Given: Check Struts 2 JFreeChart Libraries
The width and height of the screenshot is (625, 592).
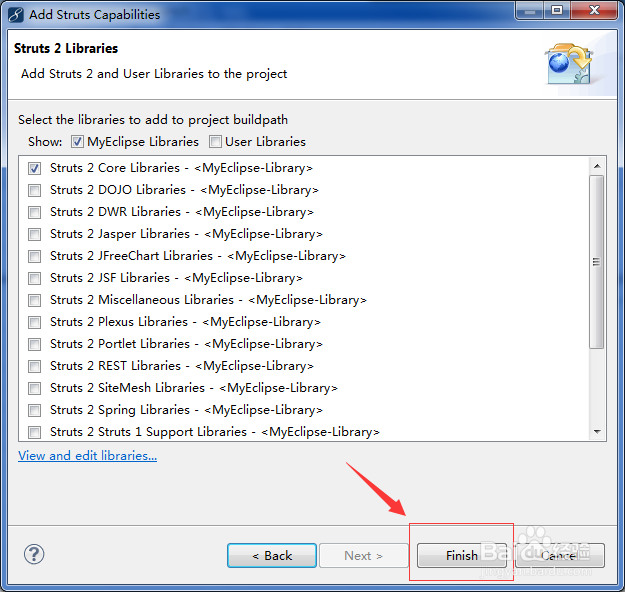Looking at the screenshot, I should tap(34, 256).
